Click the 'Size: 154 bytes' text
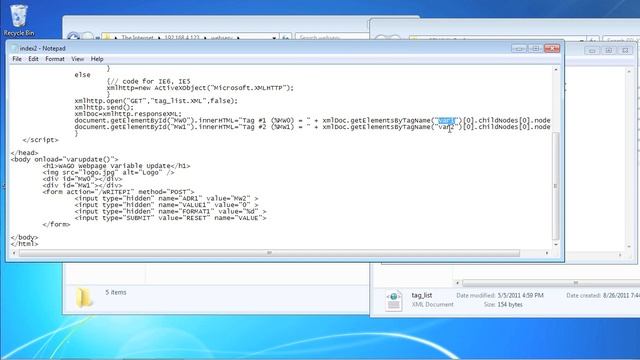This screenshot has width=640, height=360. tap(503, 304)
